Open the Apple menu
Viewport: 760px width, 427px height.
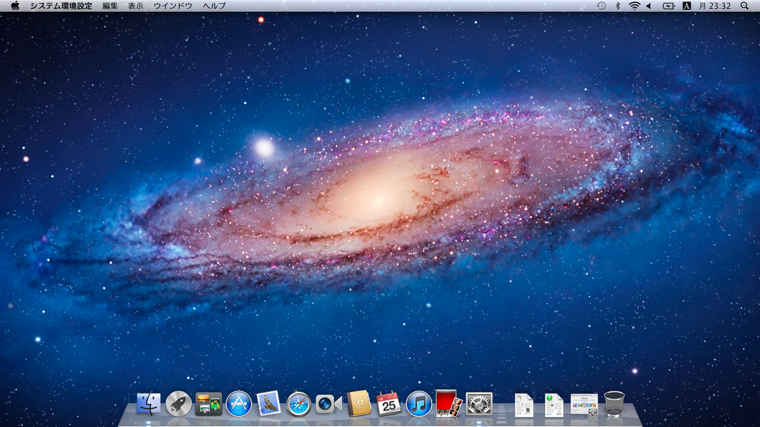coord(15,6)
